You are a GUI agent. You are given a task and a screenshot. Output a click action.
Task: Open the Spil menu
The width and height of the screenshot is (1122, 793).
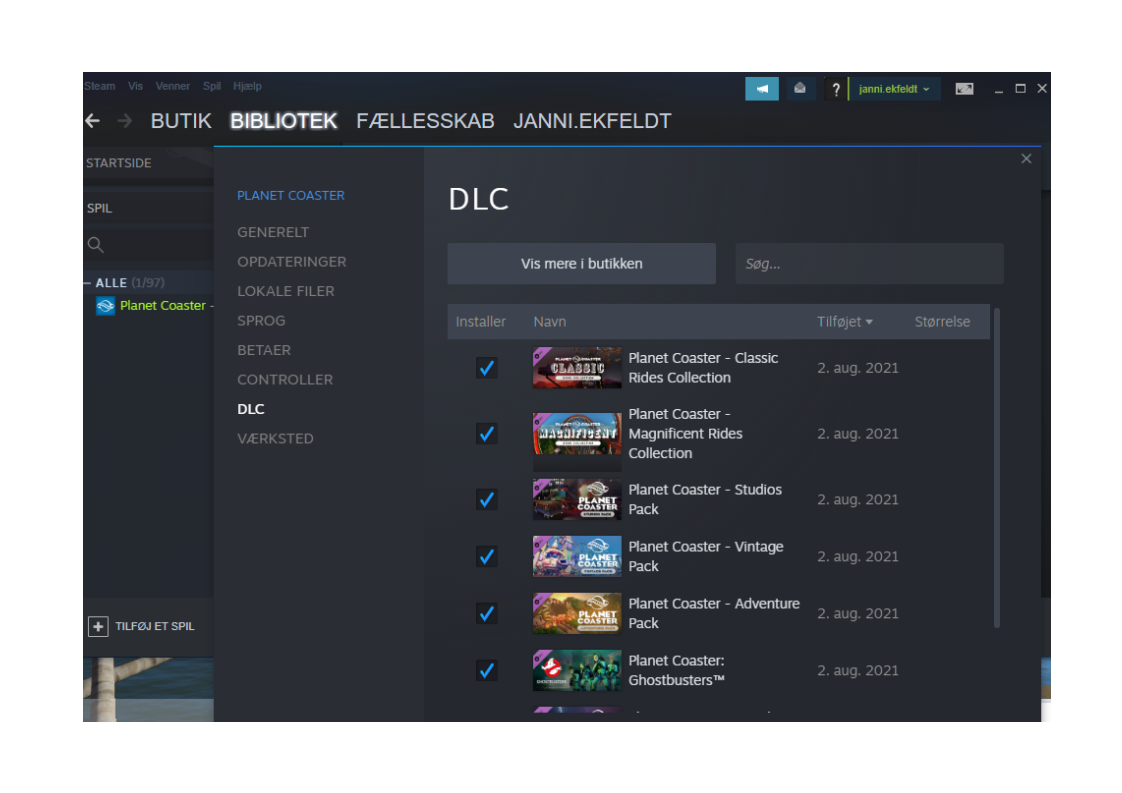(212, 86)
